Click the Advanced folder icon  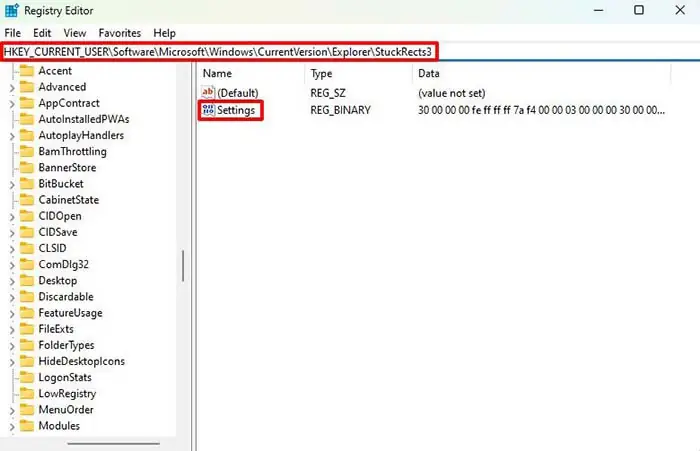(27, 87)
